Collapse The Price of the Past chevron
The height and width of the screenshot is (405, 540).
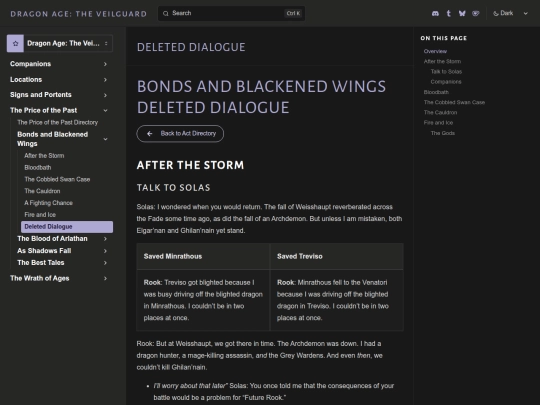pyautogui.click(x=105, y=111)
